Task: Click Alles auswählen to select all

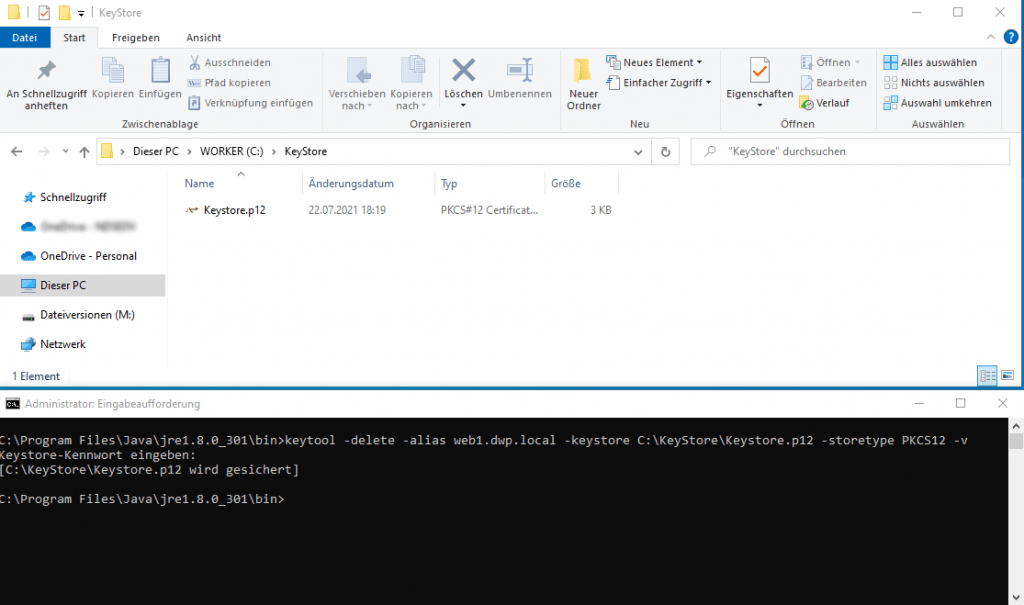Action: click(x=930, y=62)
